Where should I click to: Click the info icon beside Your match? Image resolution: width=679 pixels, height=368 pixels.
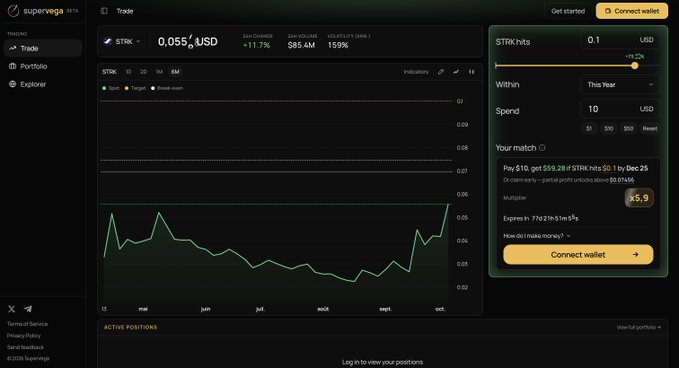[x=542, y=148]
